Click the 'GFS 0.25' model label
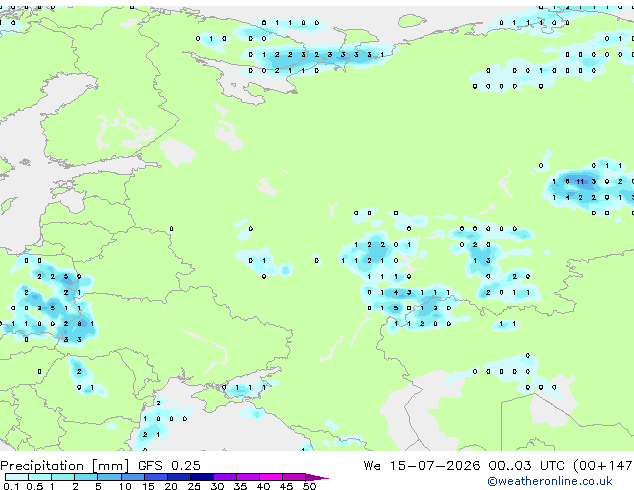634x490 pixels. [169, 466]
